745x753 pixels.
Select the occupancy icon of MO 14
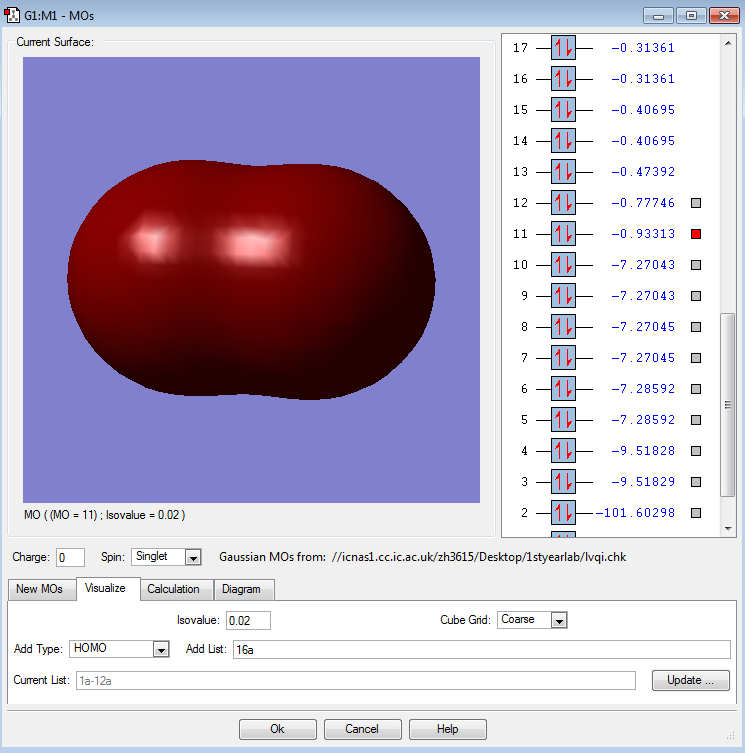(x=563, y=141)
